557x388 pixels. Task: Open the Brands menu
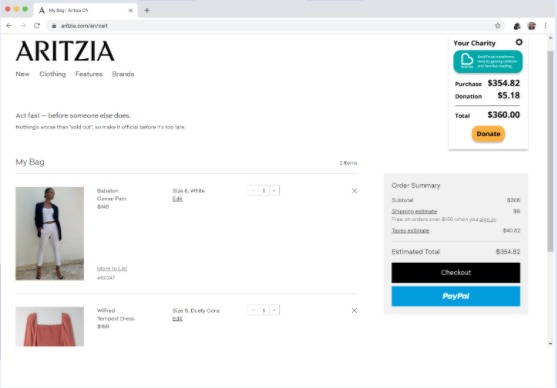[x=123, y=74]
